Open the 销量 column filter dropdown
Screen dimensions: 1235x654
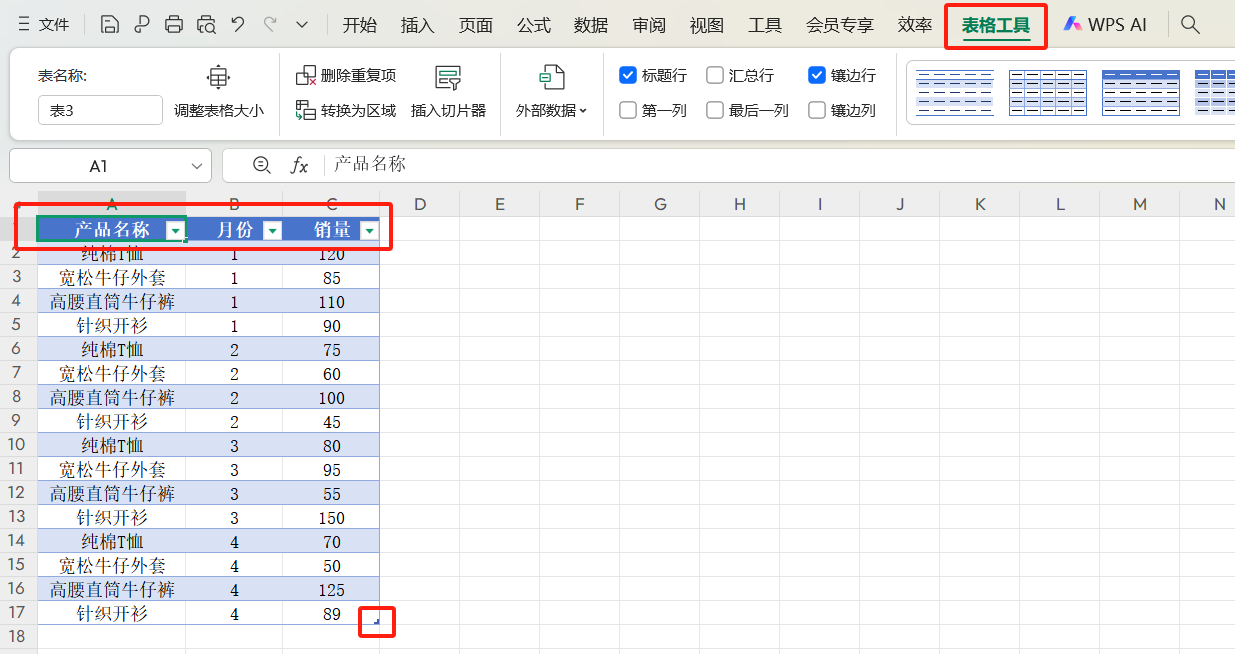coord(369,229)
